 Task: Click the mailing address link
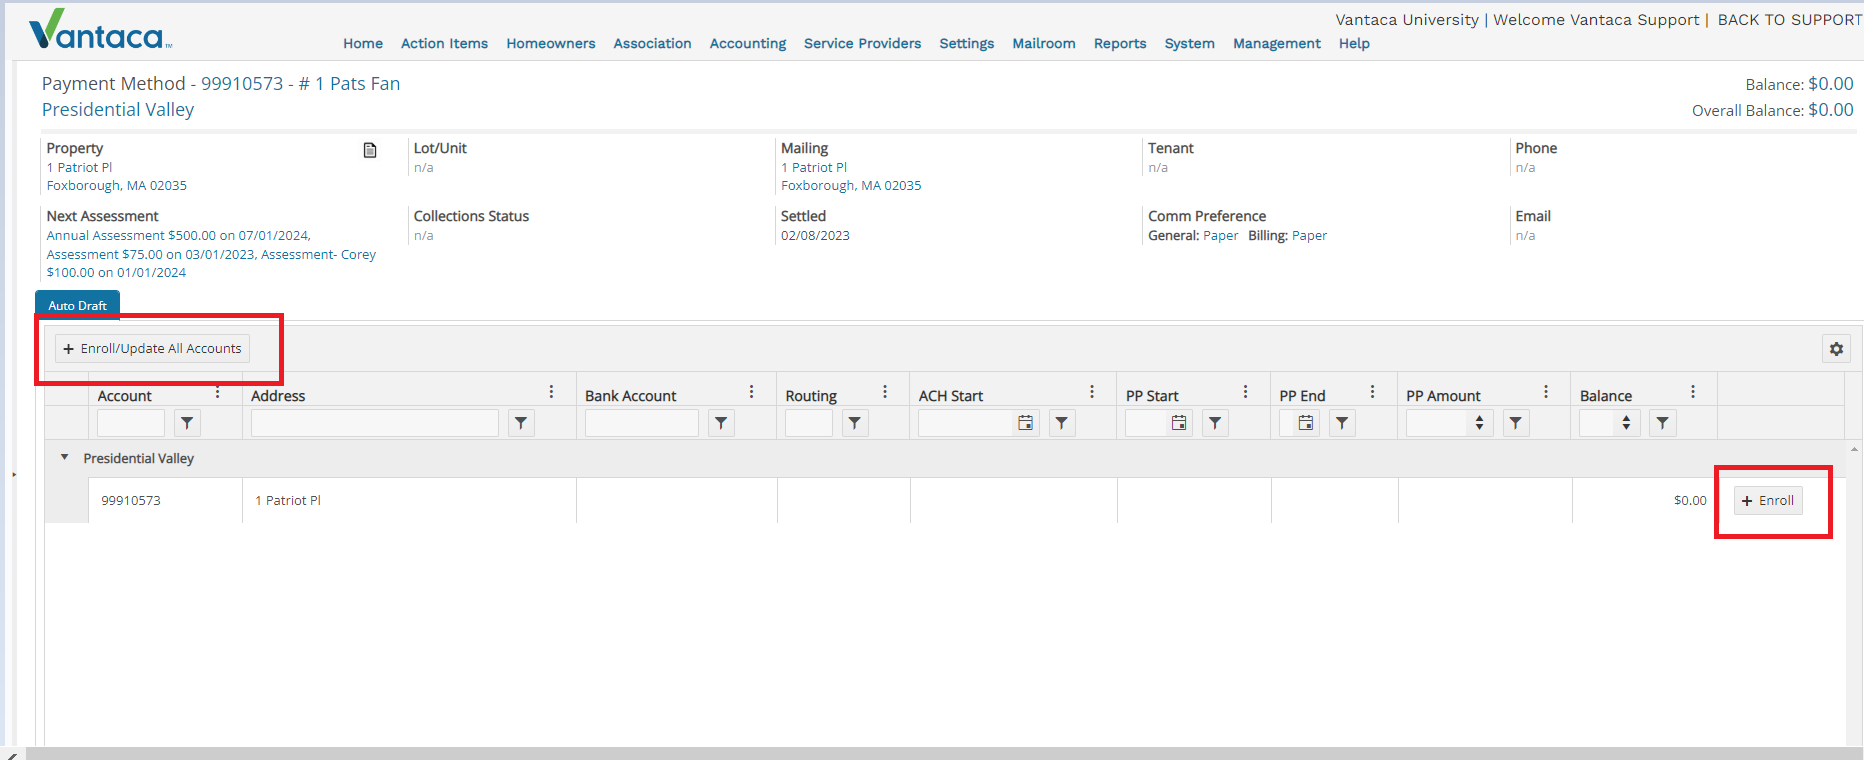pos(851,176)
